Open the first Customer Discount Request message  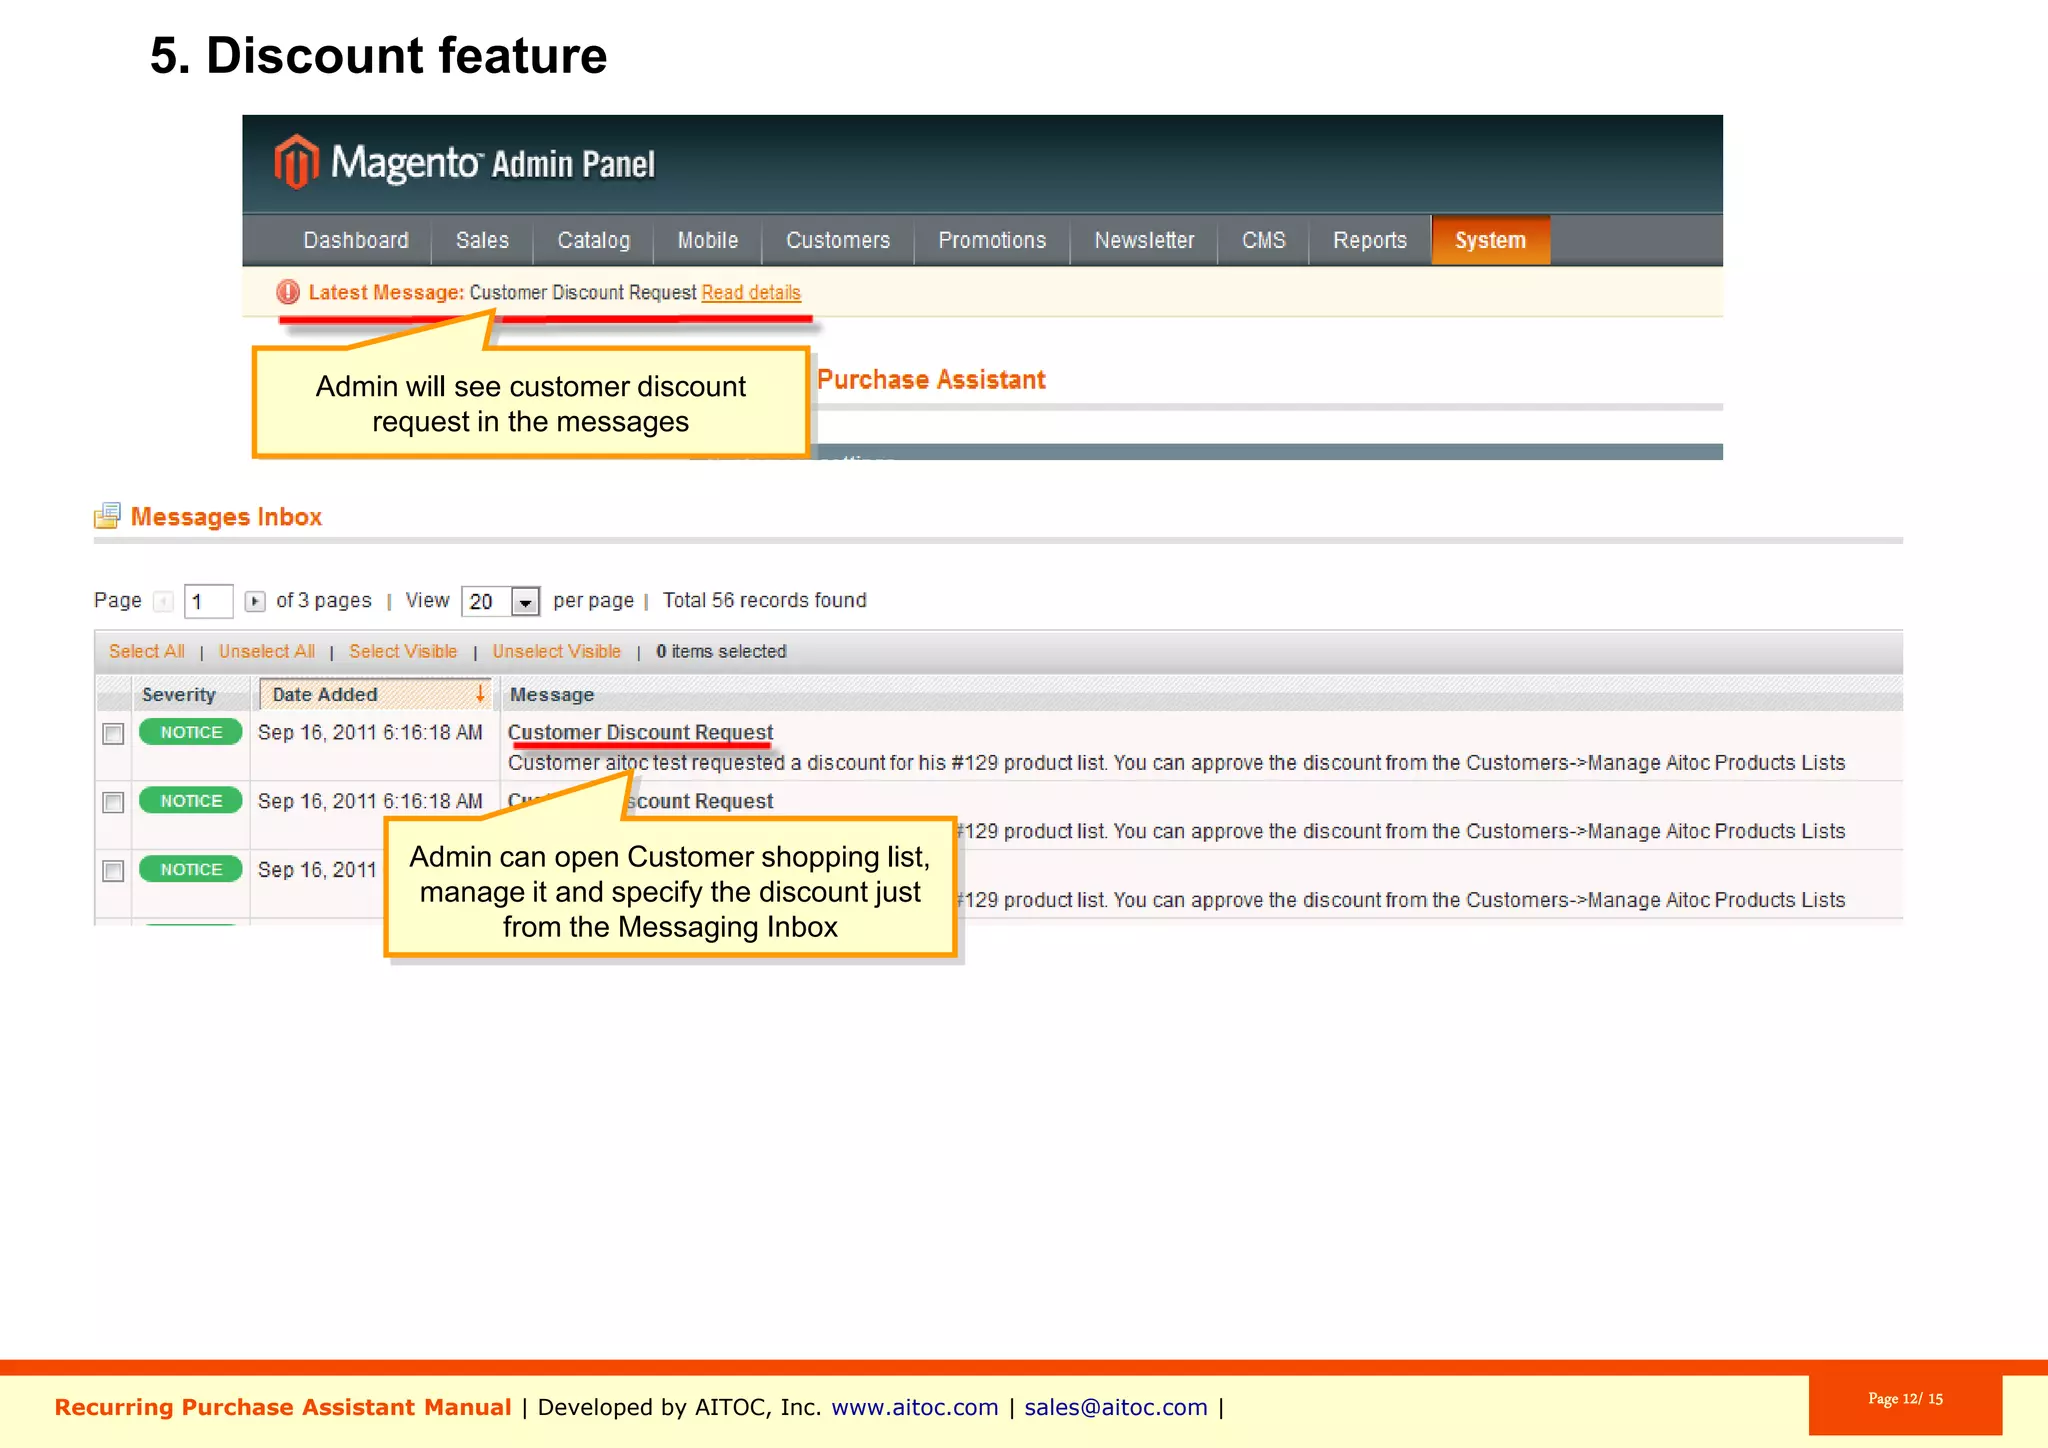641,732
